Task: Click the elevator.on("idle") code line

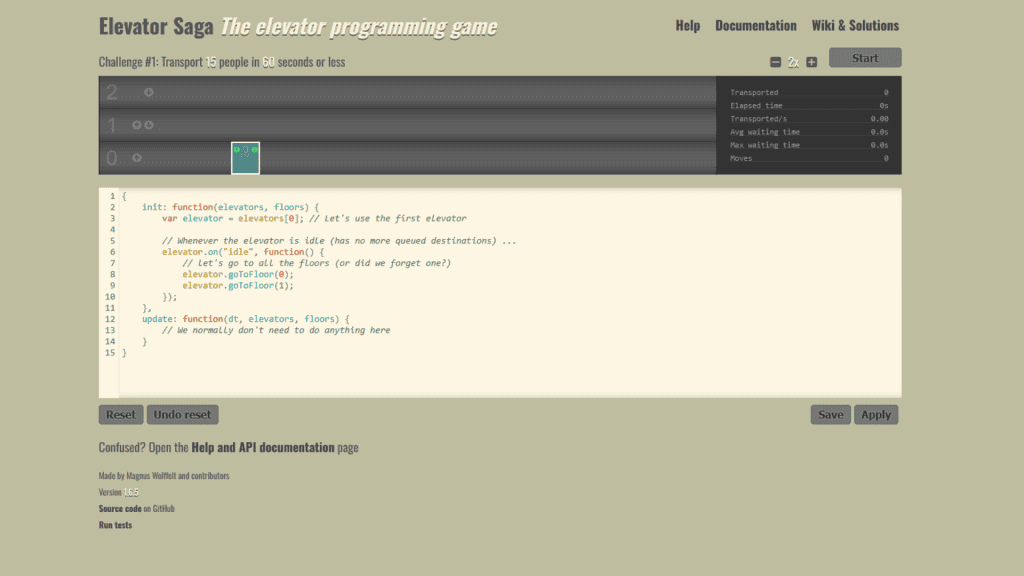Action: pyautogui.click(x=243, y=252)
